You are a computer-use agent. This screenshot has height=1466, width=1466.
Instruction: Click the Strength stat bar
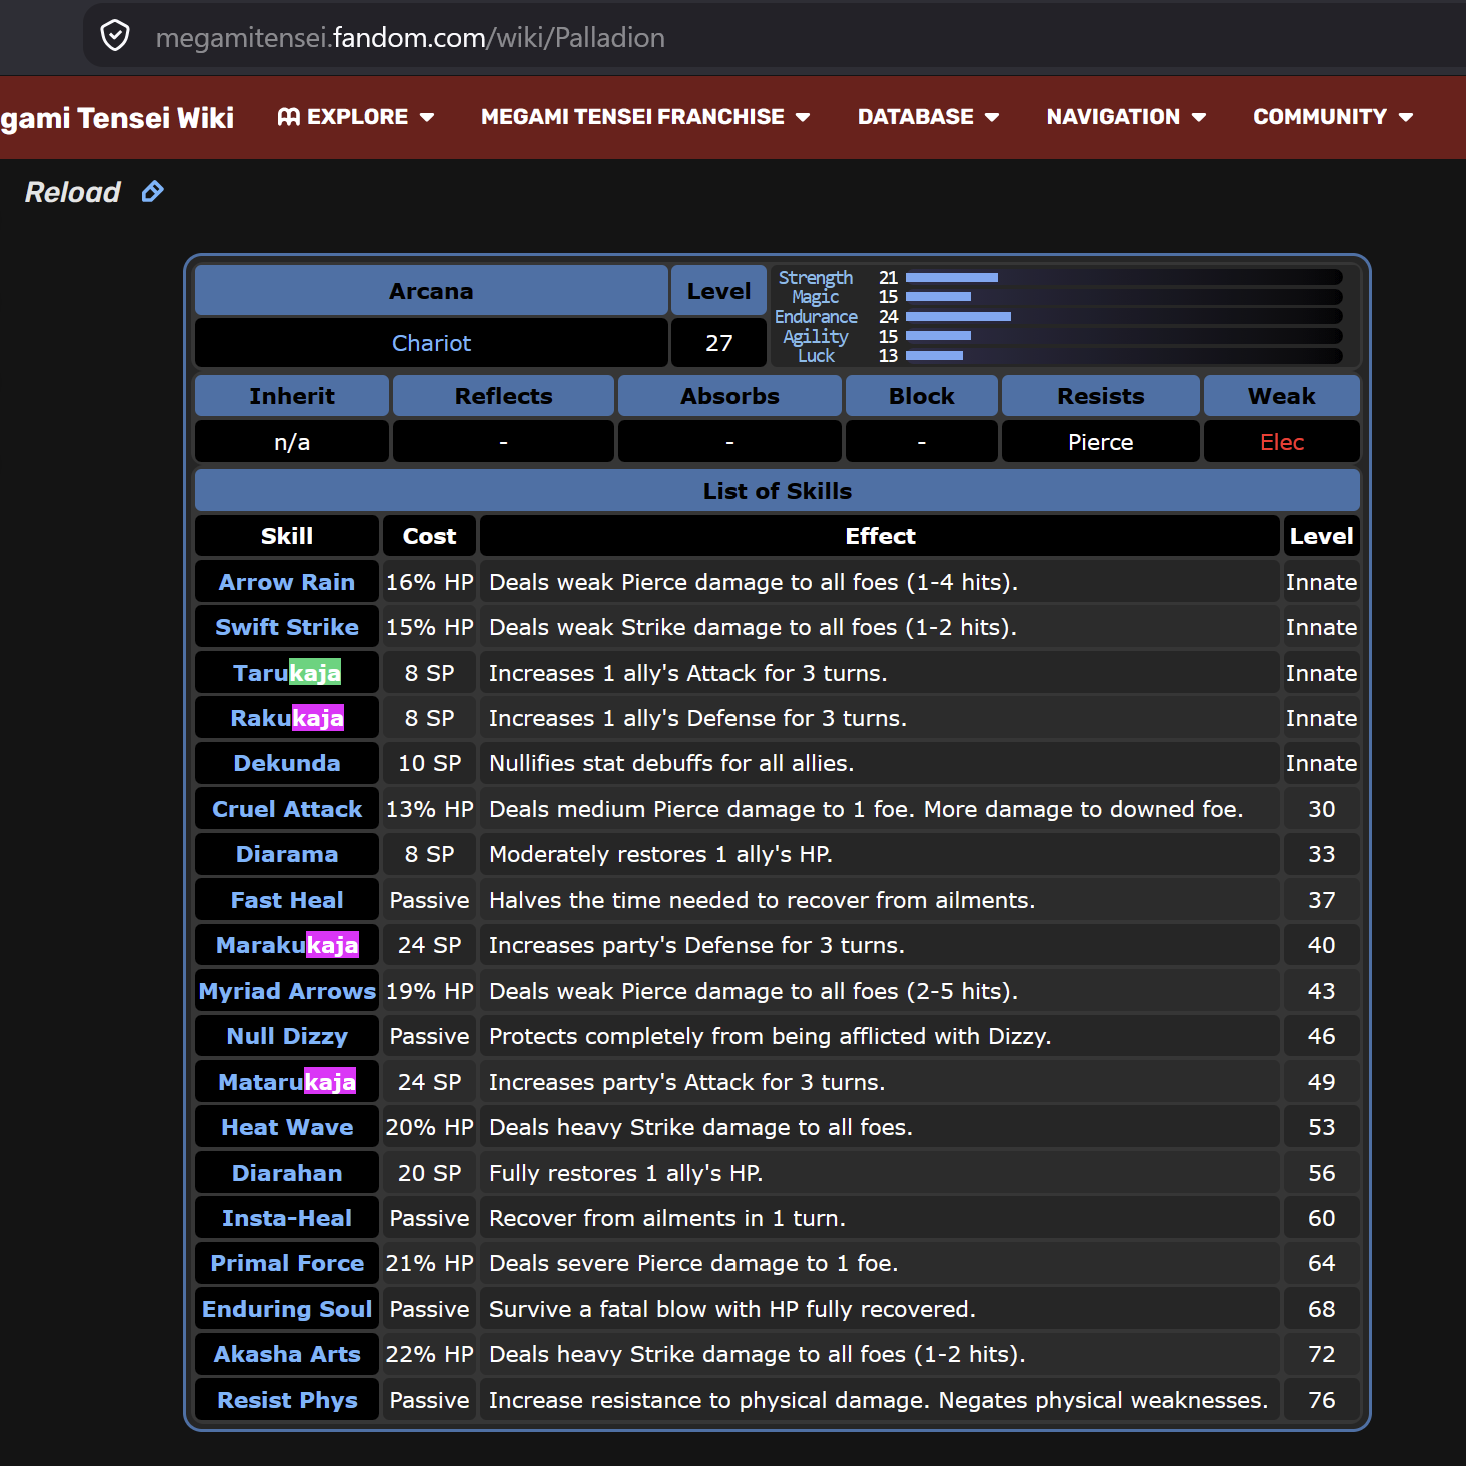coord(1123,277)
